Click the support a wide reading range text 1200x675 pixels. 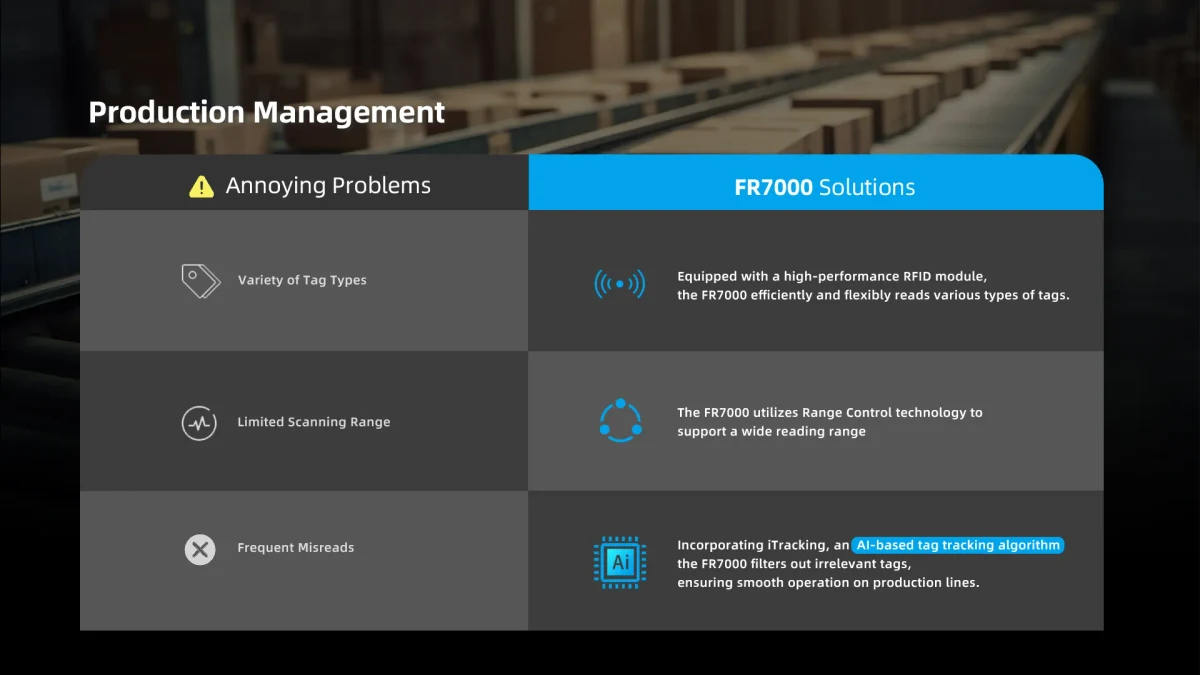click(771, 431)
